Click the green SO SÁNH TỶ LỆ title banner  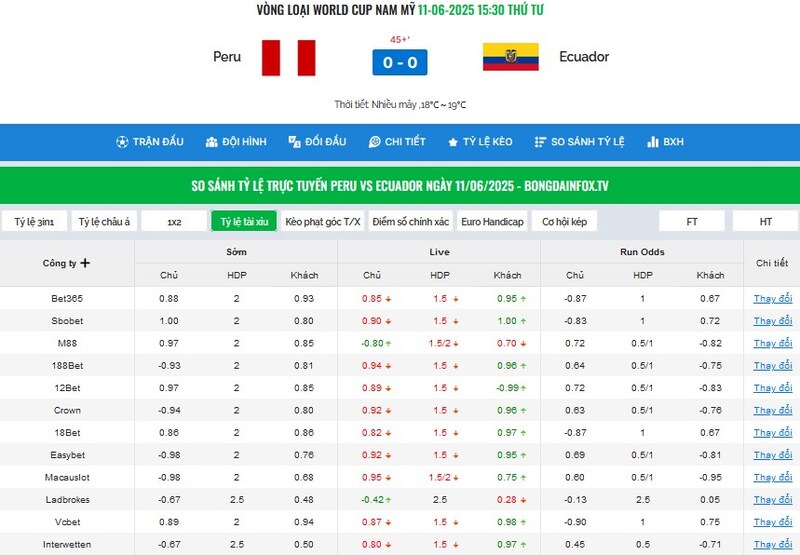coord(400,186)
